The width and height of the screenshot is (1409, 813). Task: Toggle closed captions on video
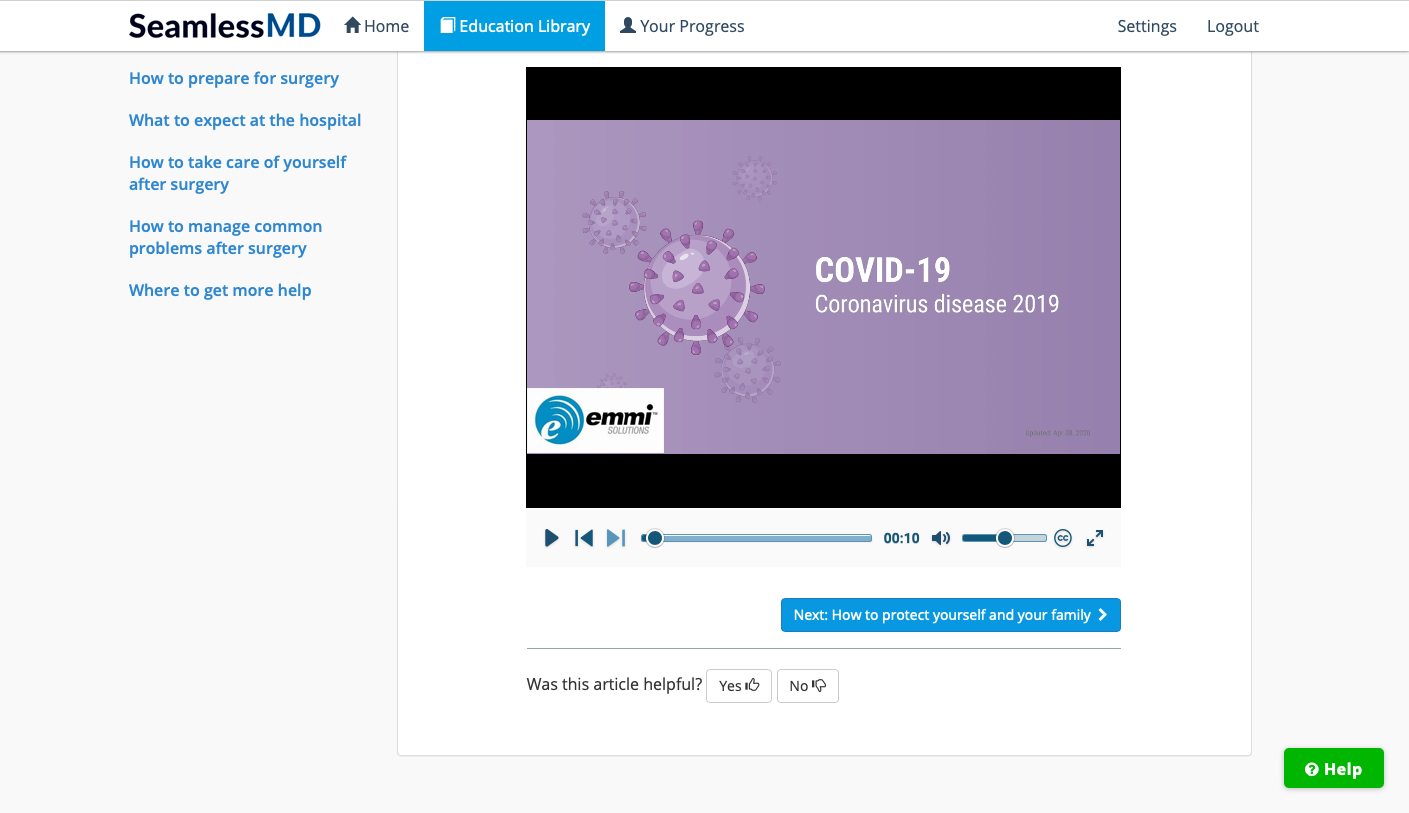[1063, 538]
